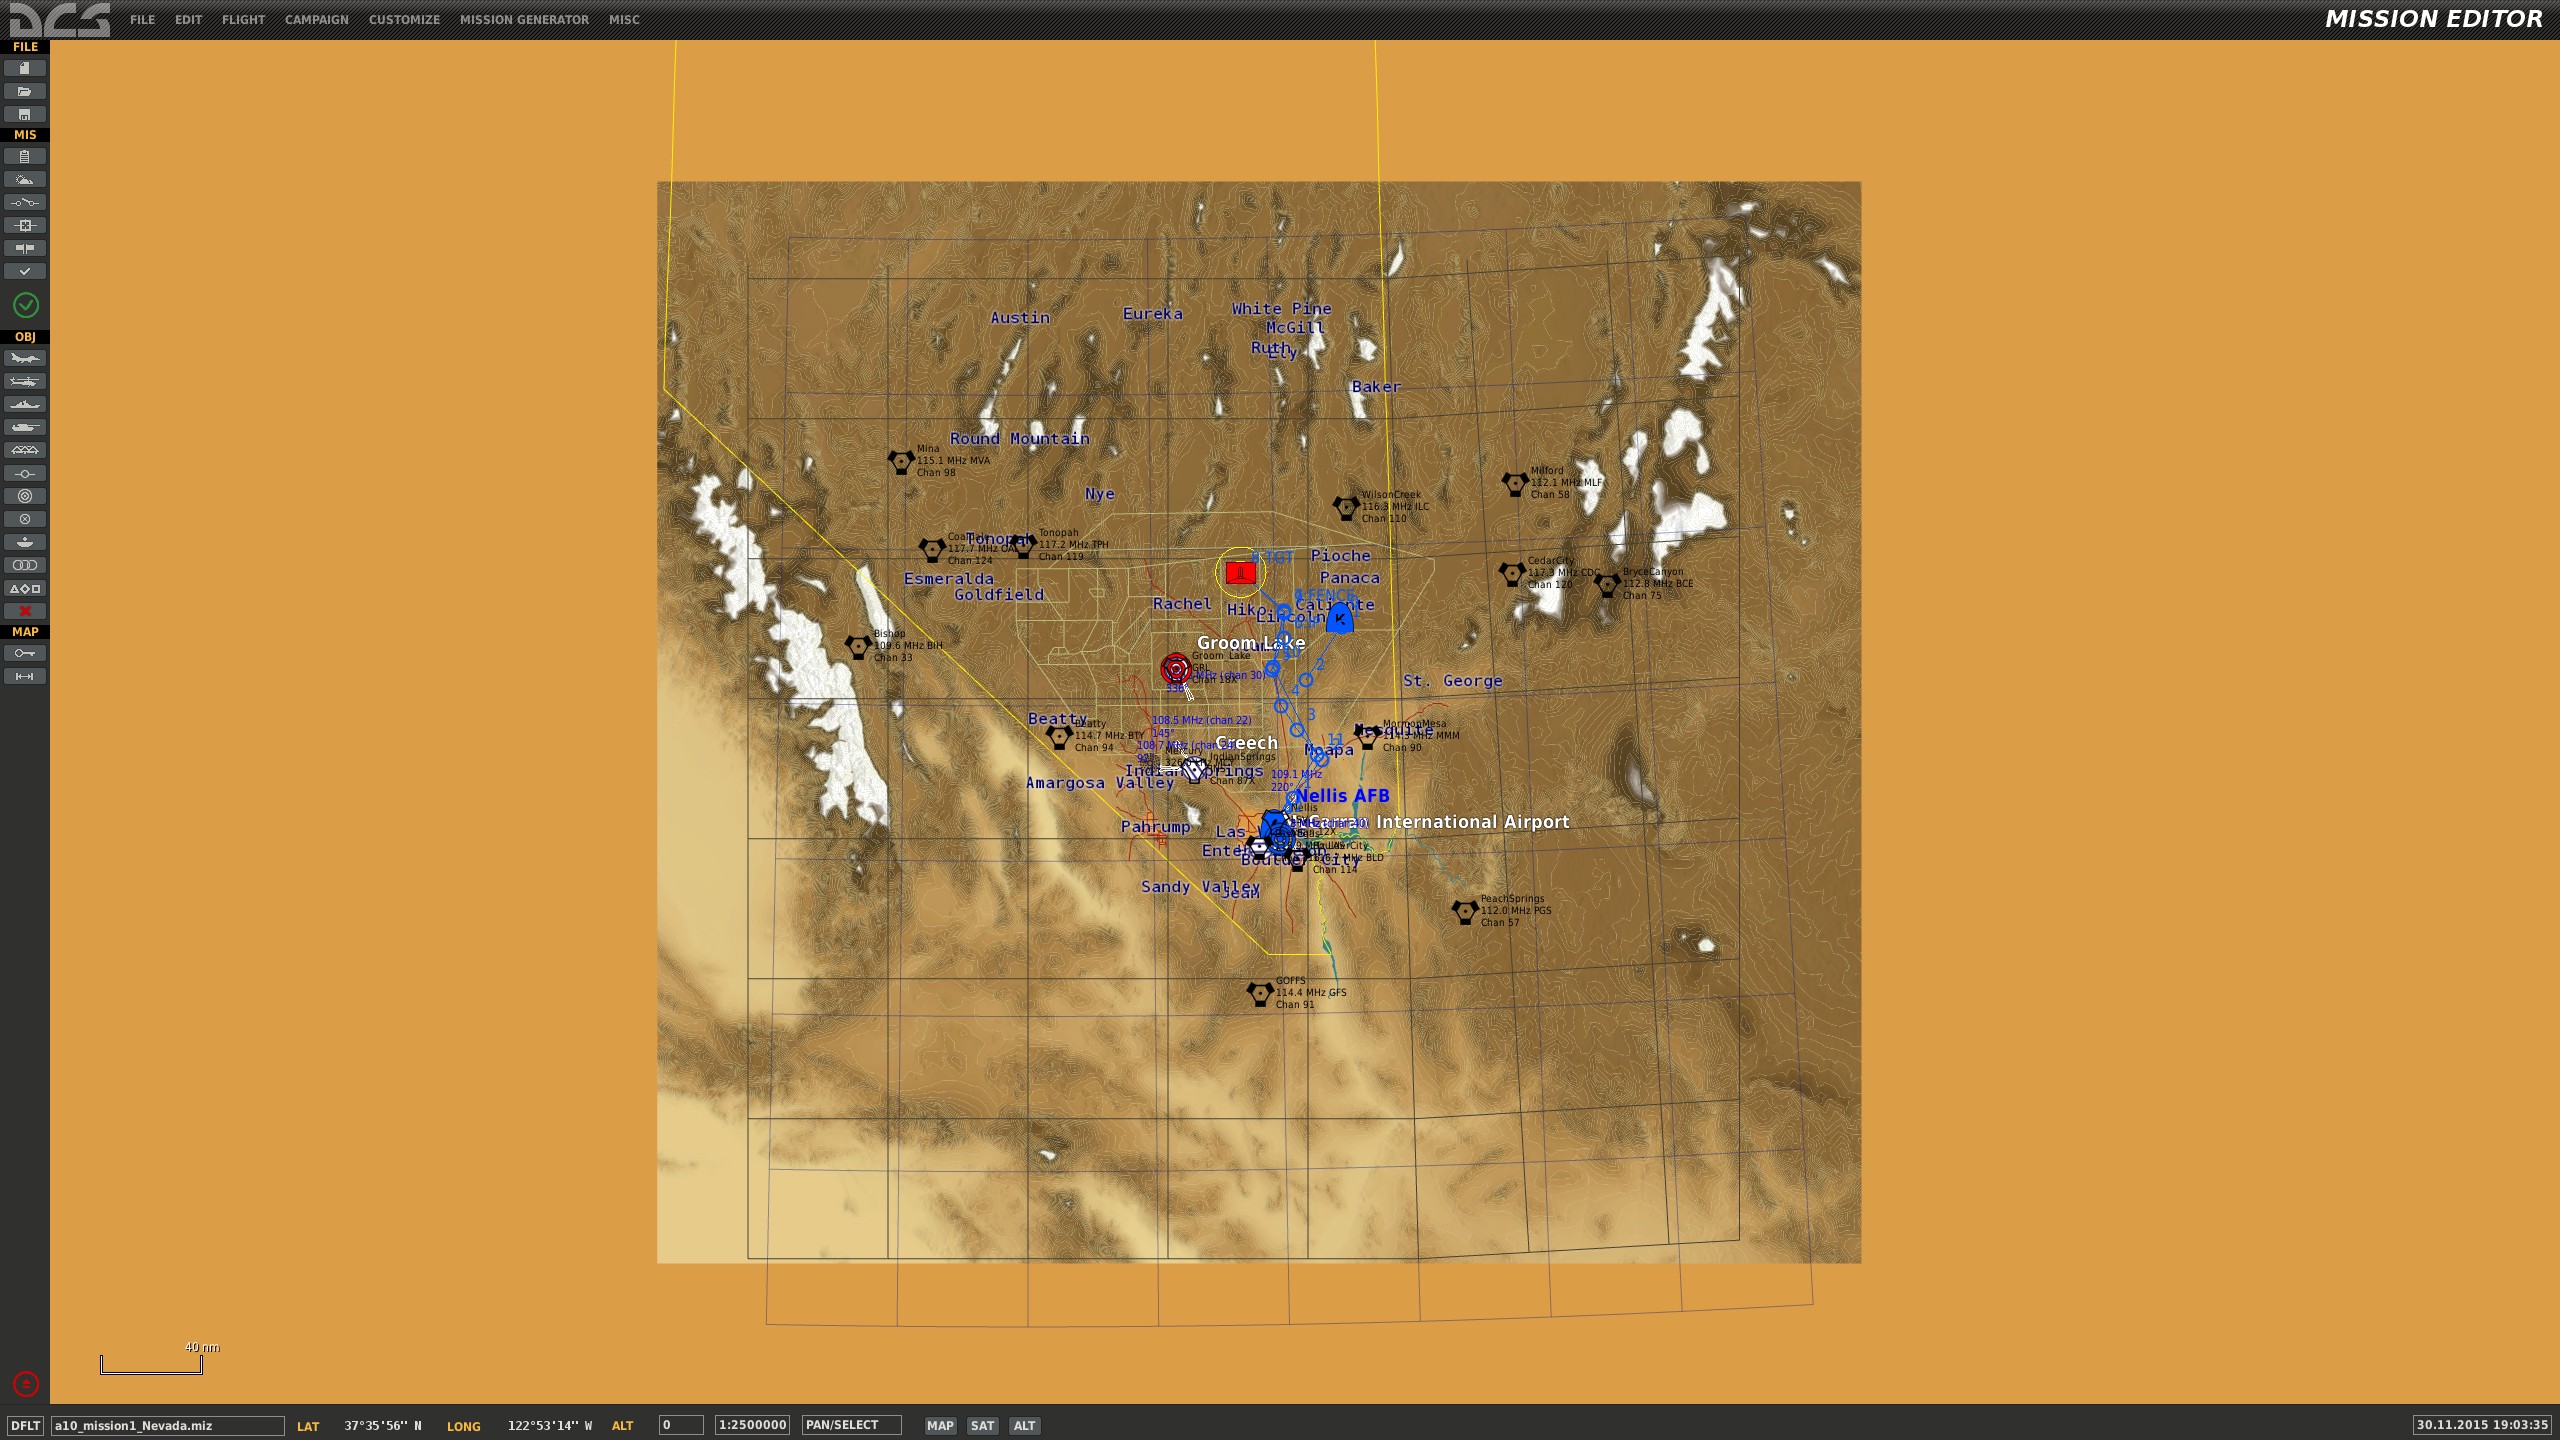Select the red airbase marker at Groom Lake
Image resolution: width=2560 pixels, height=1440 pixels.
(x=1176, y=668)
